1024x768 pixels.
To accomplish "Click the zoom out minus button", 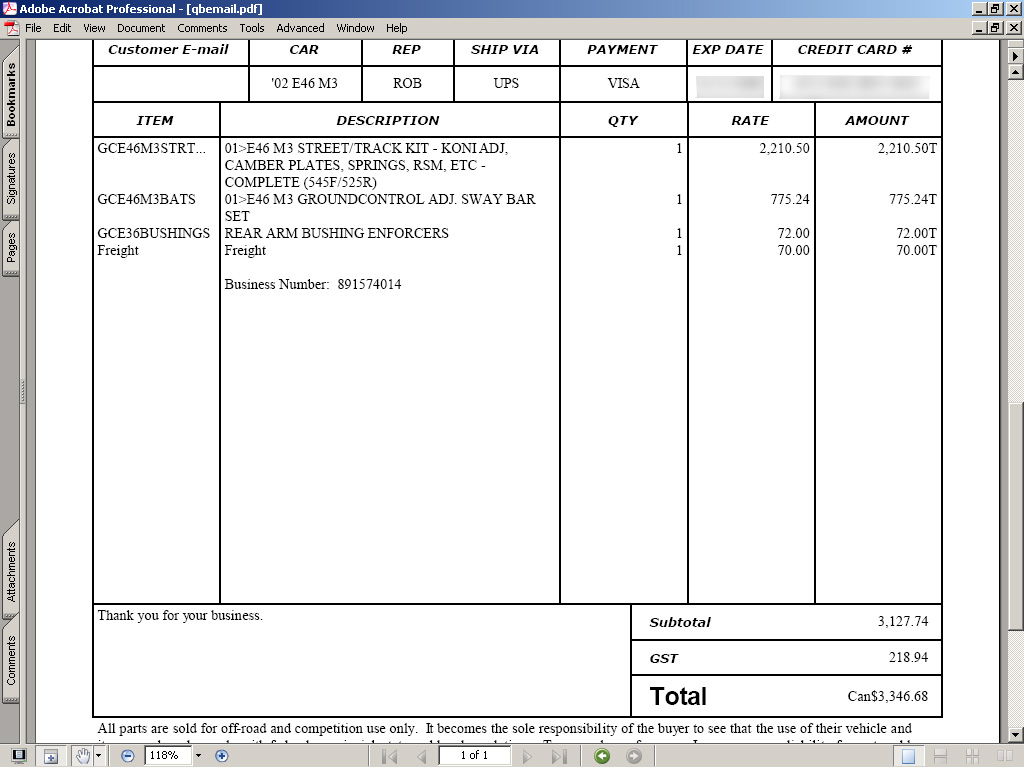I will tap(128, 756).
